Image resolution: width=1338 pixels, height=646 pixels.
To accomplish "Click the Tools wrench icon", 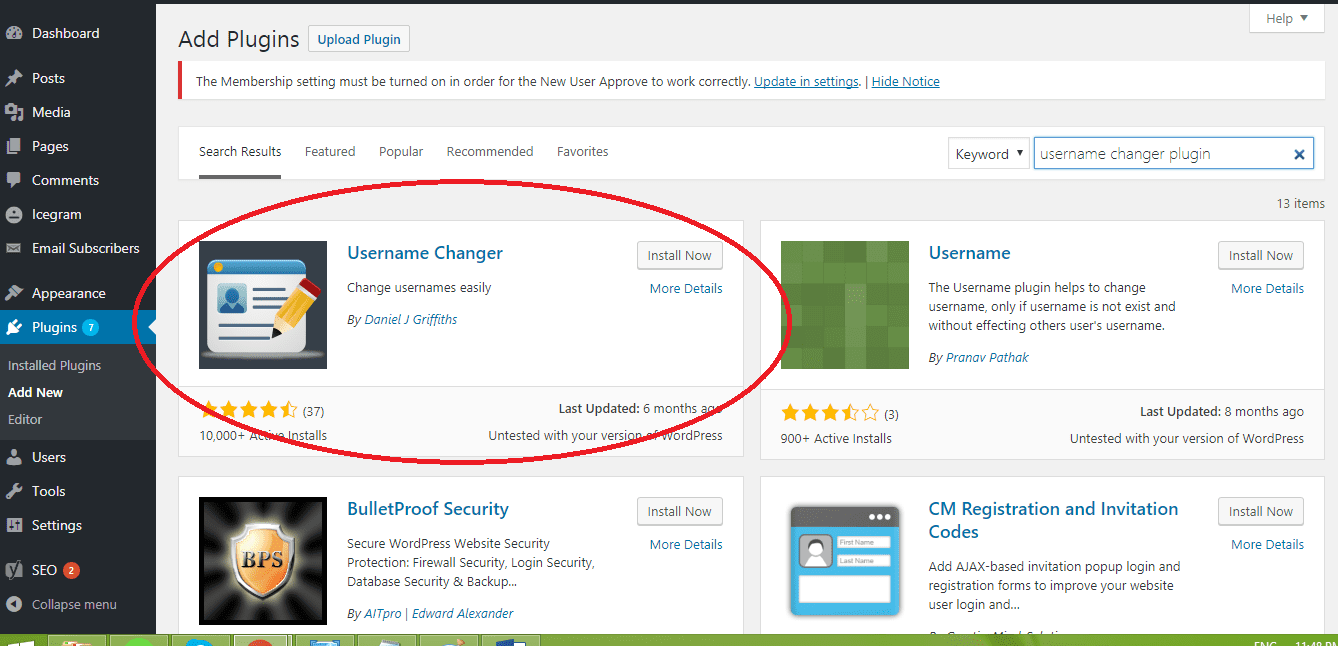I will pos(14,491).
